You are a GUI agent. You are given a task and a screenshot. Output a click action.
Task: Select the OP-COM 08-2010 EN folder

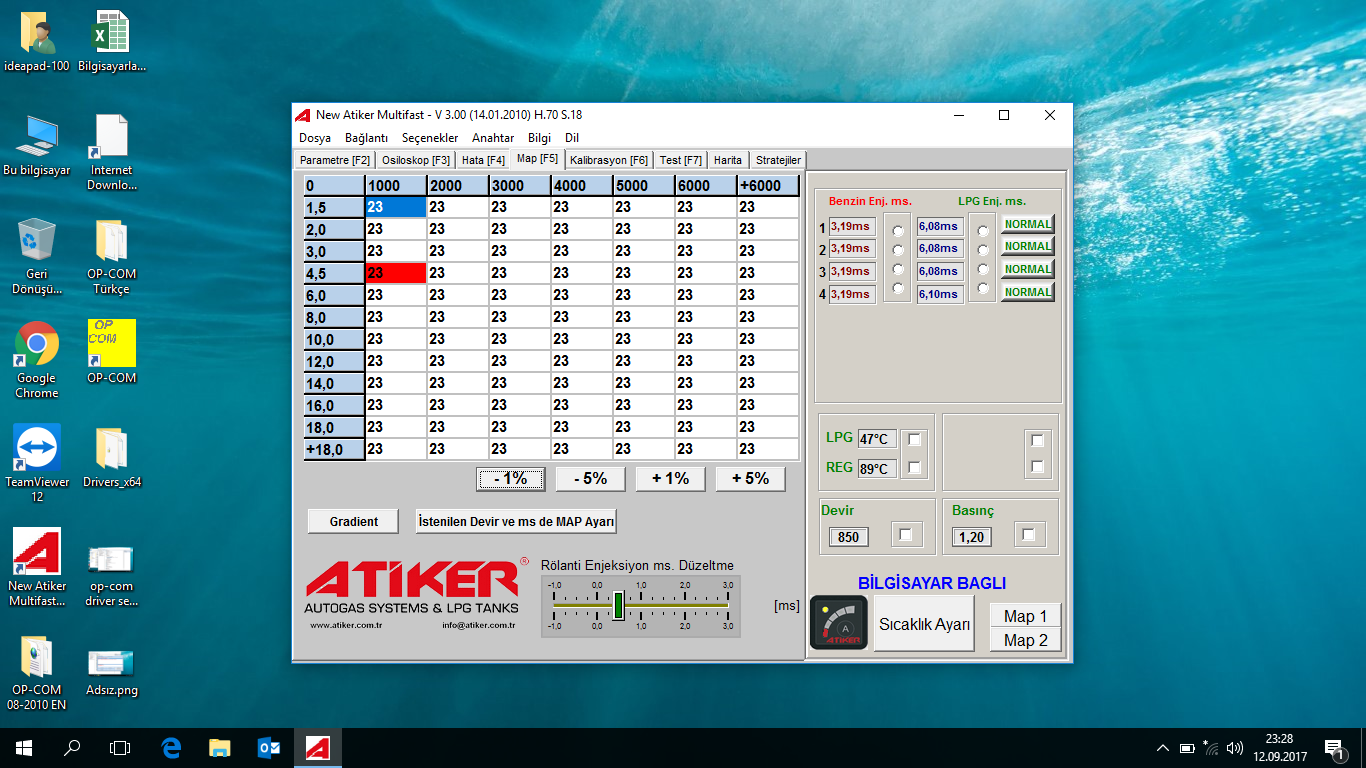point(37,656)
